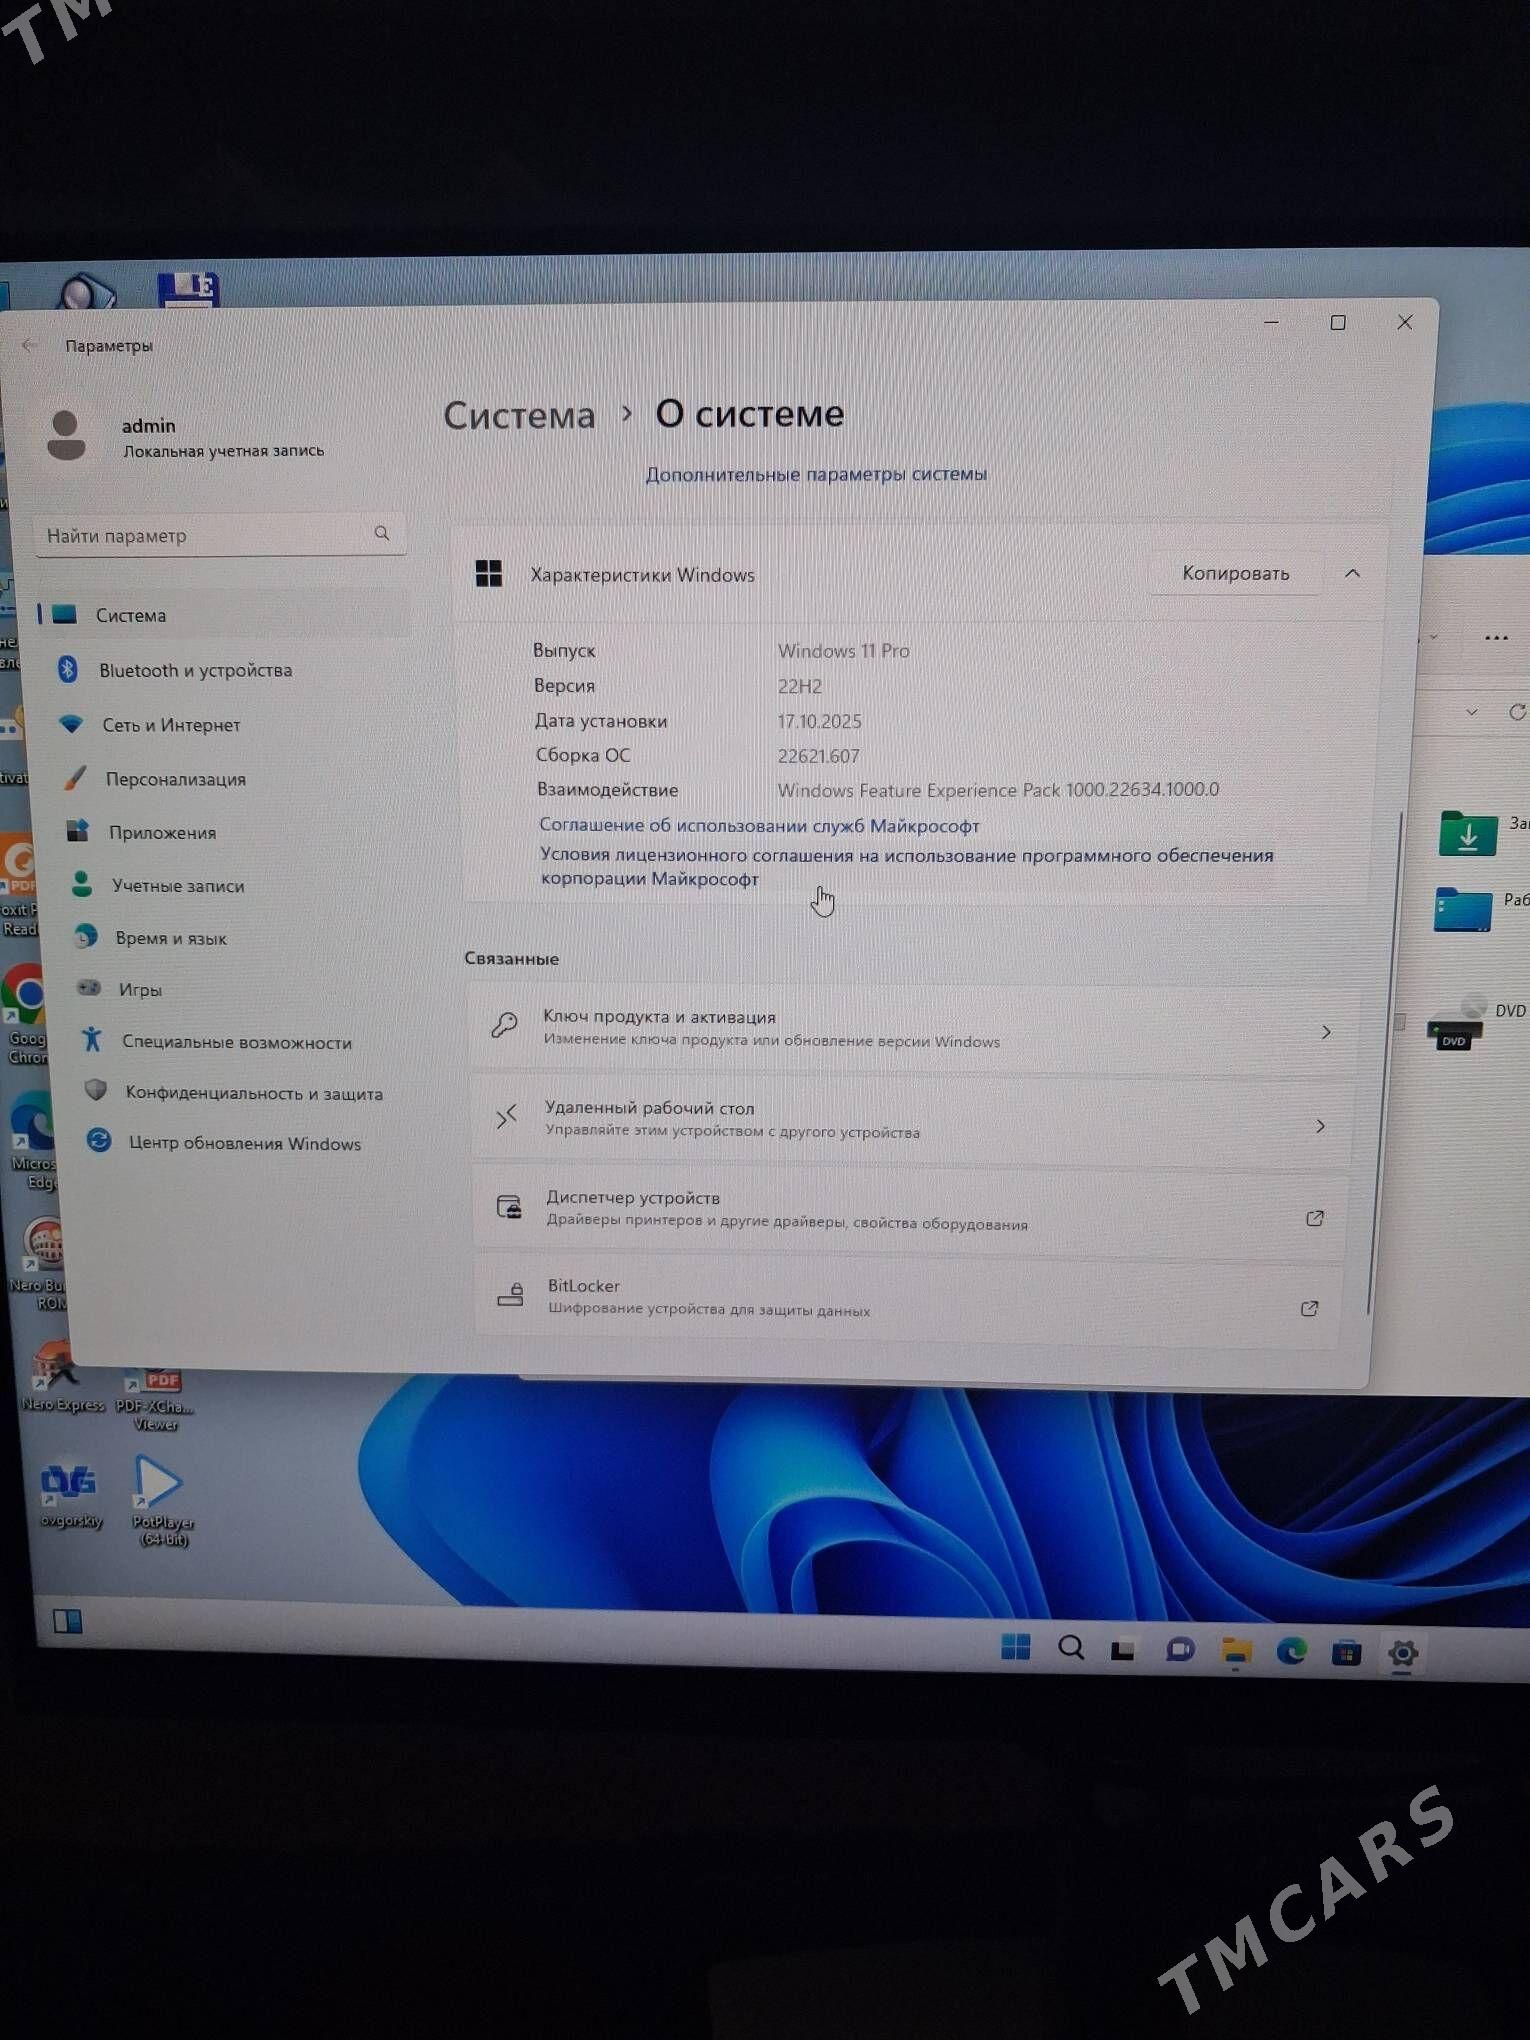Click Explorer window's three-dot more menu
The height and width of the screenshot is (2040, 1530).
[x=1496, y=638]
